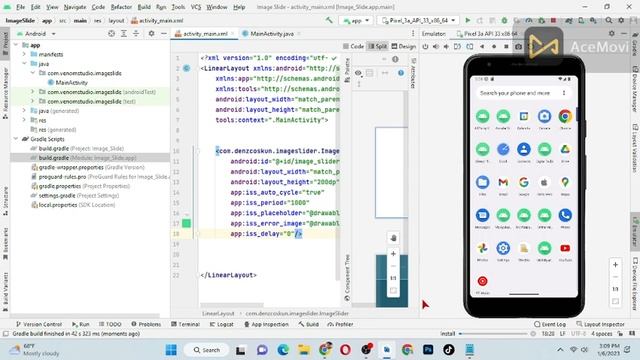Screen dimensions: 640x360
Task: Open the Tools menu
Action: pos(178,7)
